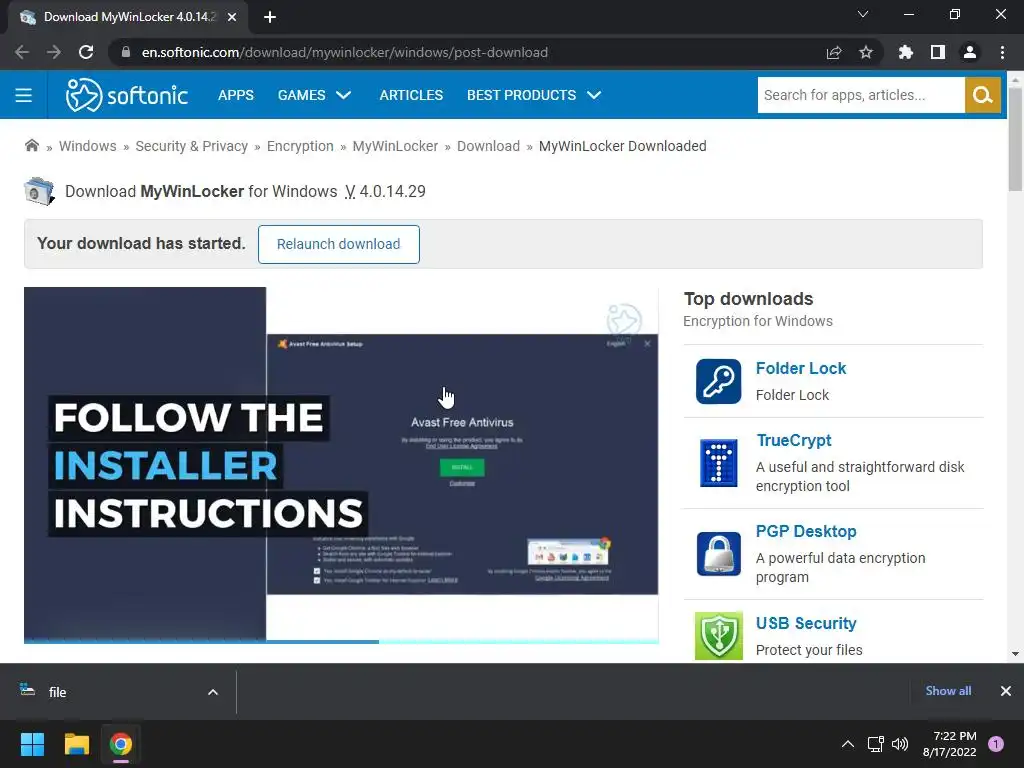Open the volume control in system tray
The image size is (1024, 768).
click(x=900, y=744)
